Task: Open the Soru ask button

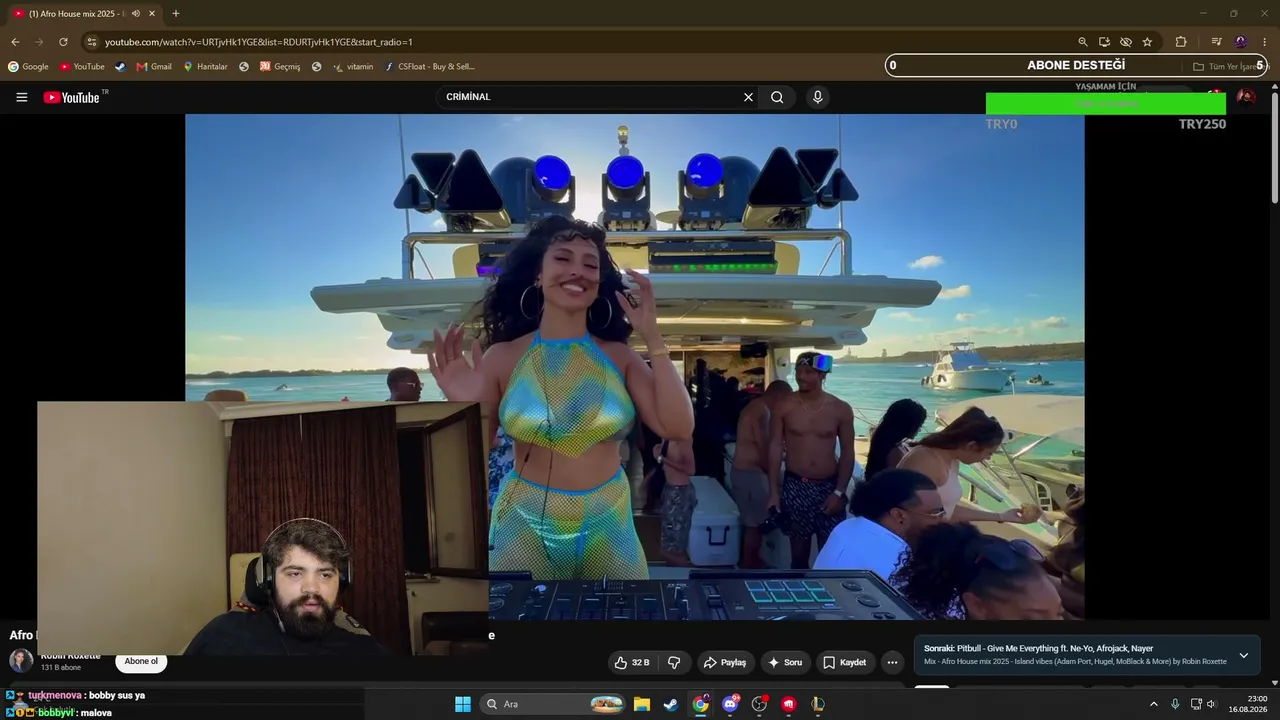Action: point(785,662)
